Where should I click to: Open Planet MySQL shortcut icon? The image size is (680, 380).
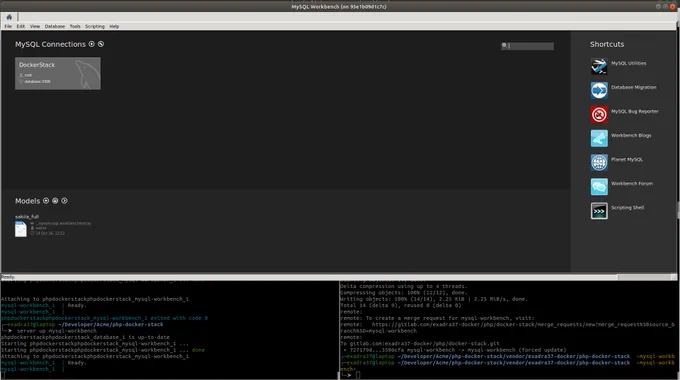click(x=599, y=163)
